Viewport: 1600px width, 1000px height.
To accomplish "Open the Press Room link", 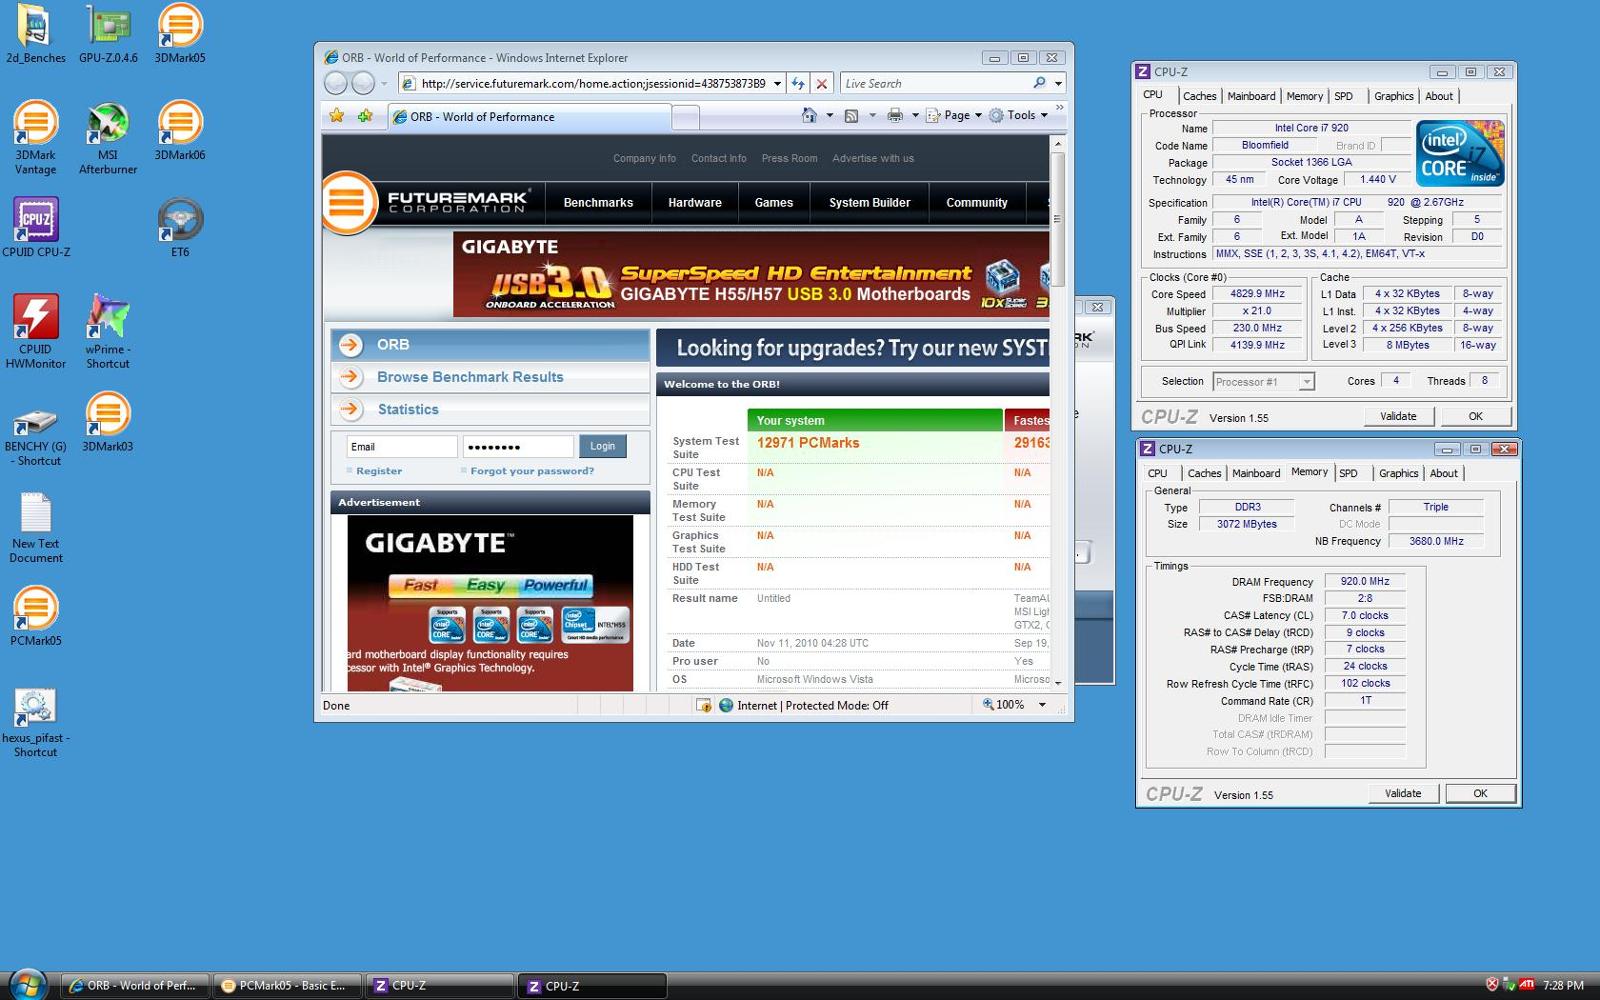I will (x=789, y=158).
